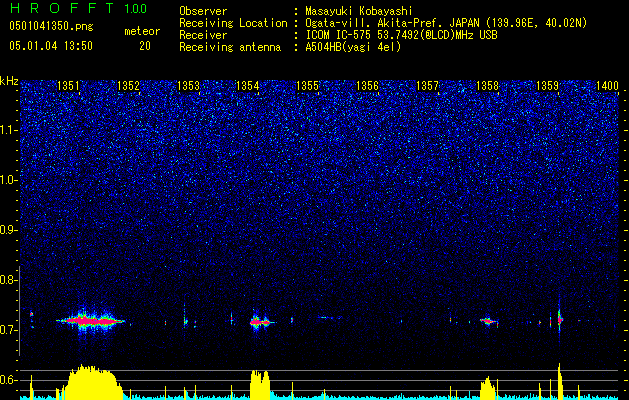
Task: Click the yellow power peak near 1358
Action: pos(488,387)
